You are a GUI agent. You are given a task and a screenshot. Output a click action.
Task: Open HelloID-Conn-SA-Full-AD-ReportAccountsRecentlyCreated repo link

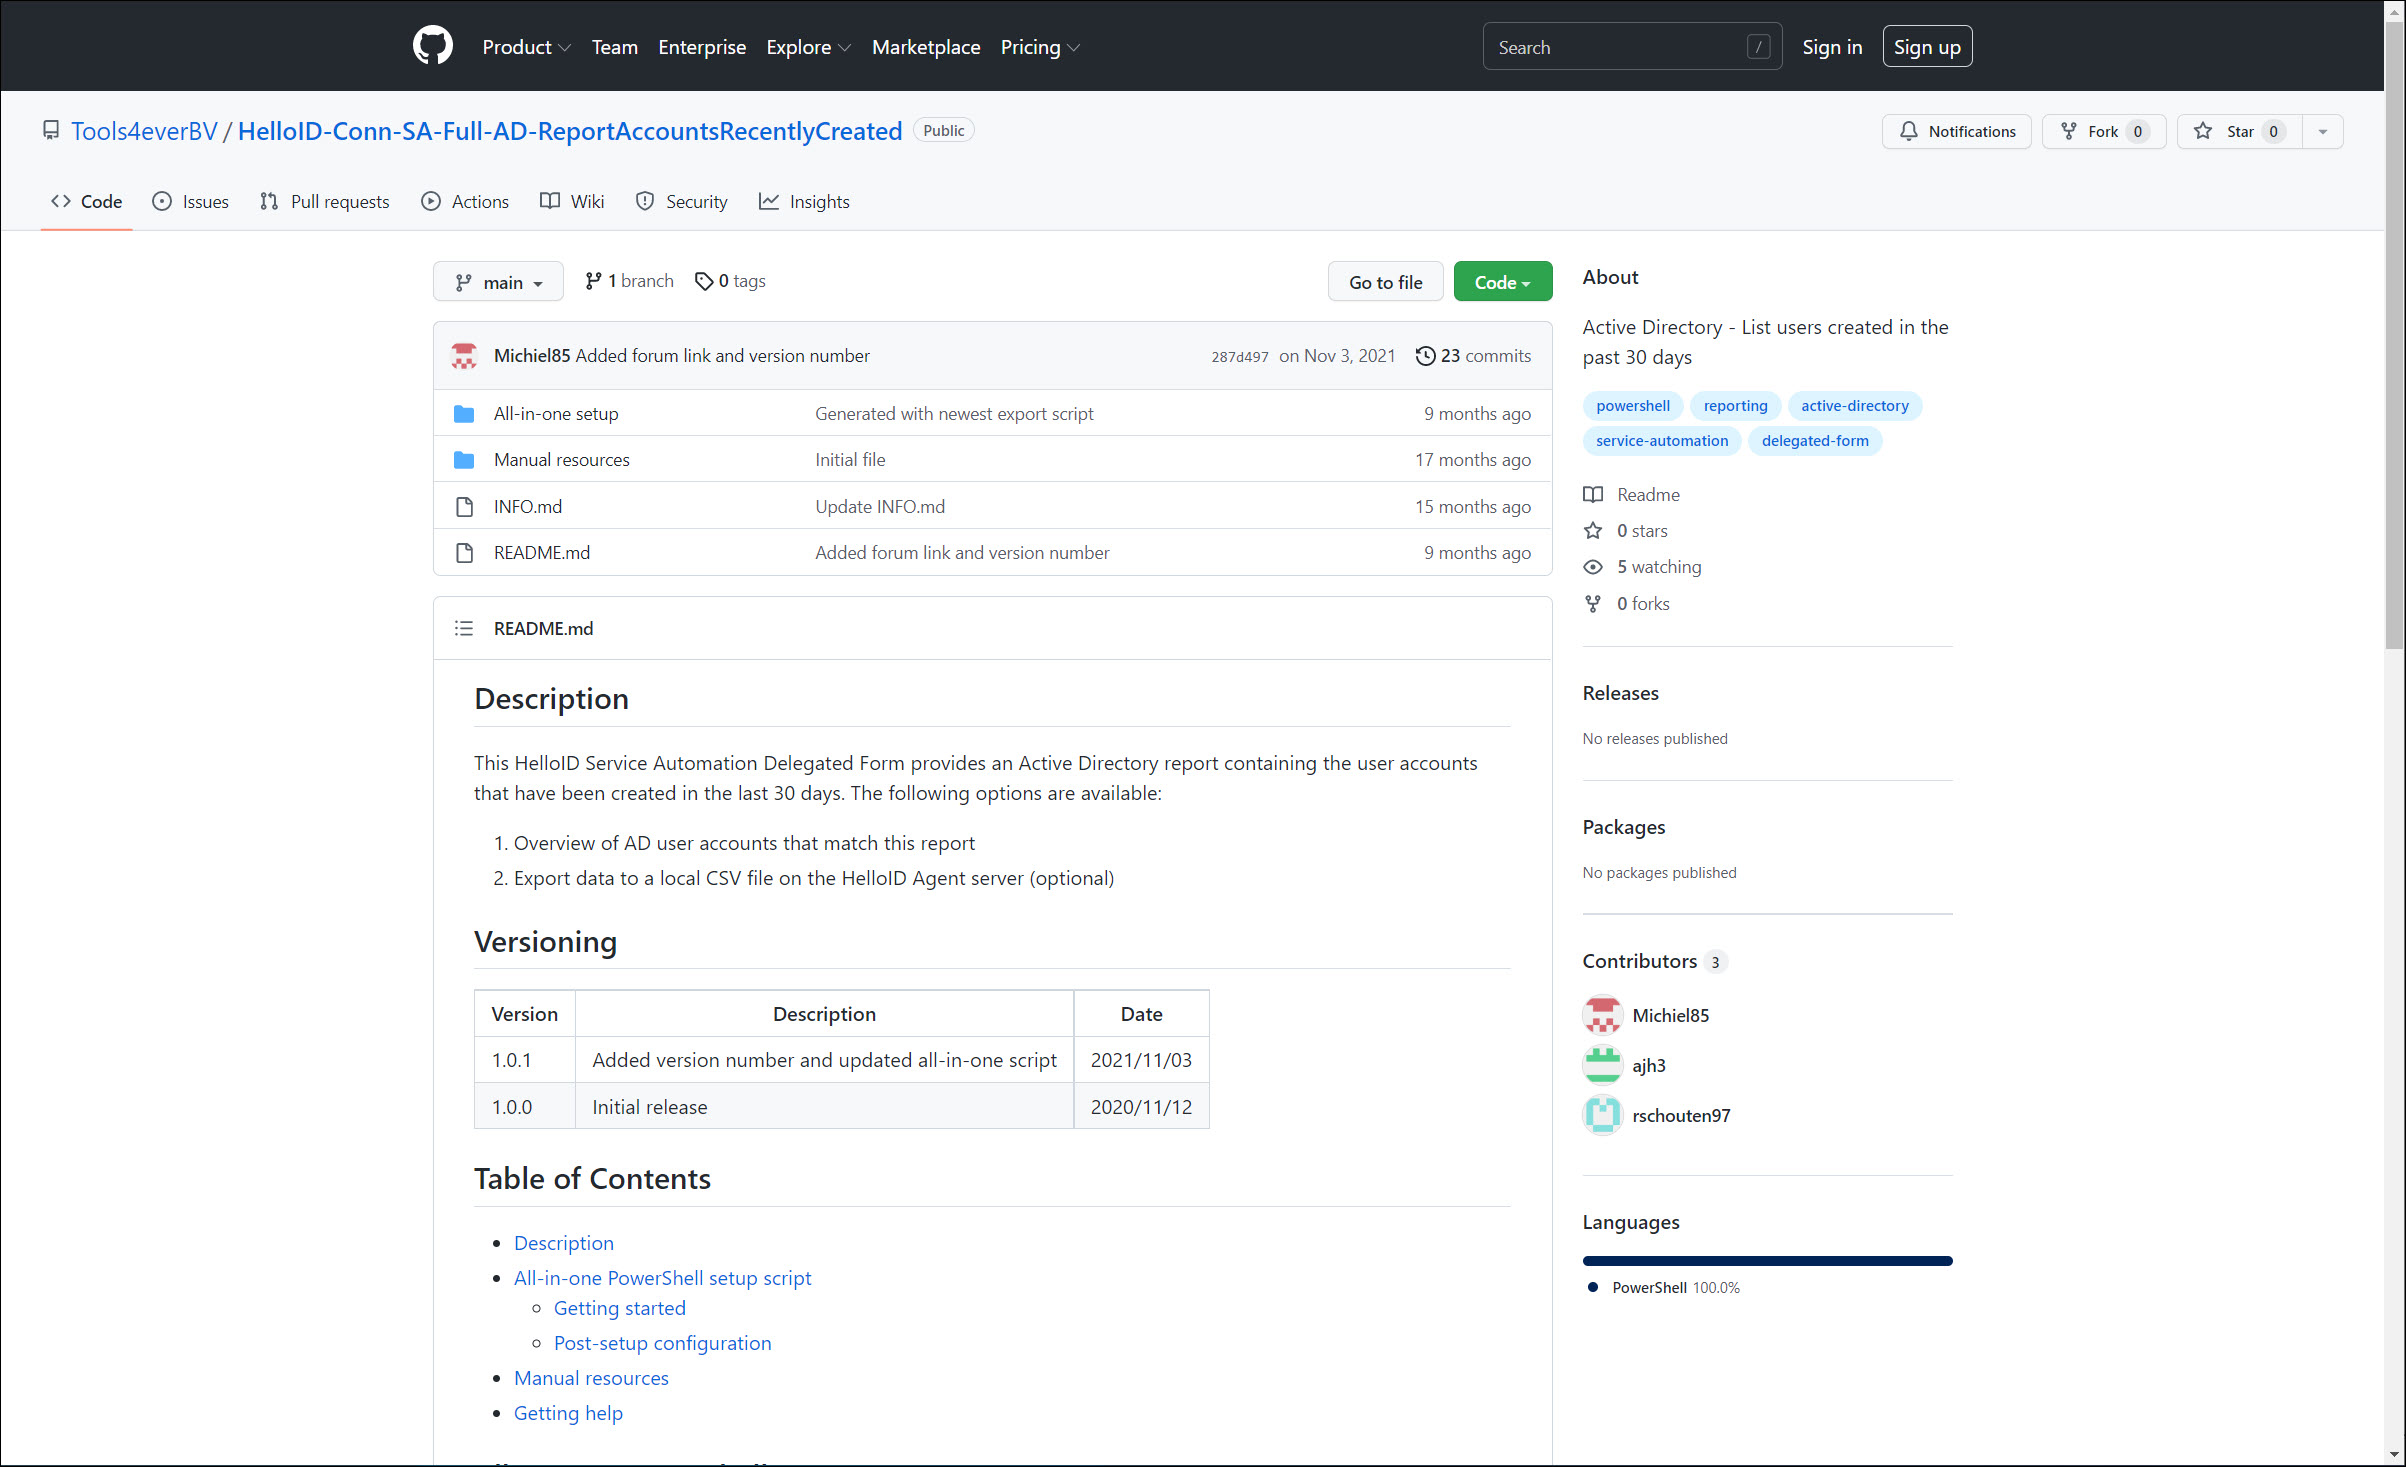click(x=569, y=131)
